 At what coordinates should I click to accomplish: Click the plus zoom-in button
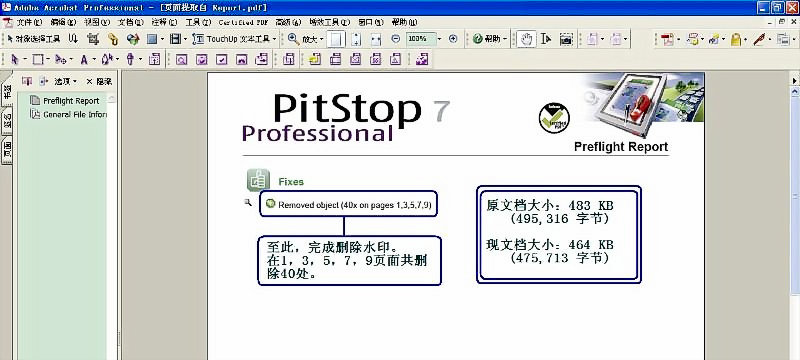453,39
